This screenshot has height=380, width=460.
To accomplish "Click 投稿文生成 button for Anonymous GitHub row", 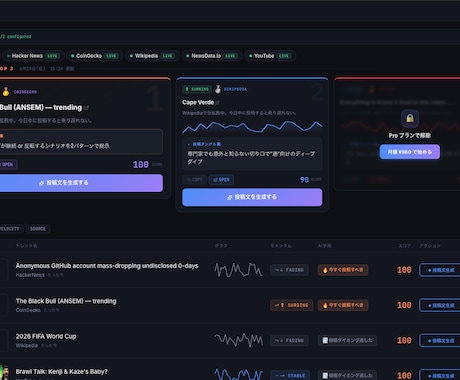I will click(x=440, y=270).
